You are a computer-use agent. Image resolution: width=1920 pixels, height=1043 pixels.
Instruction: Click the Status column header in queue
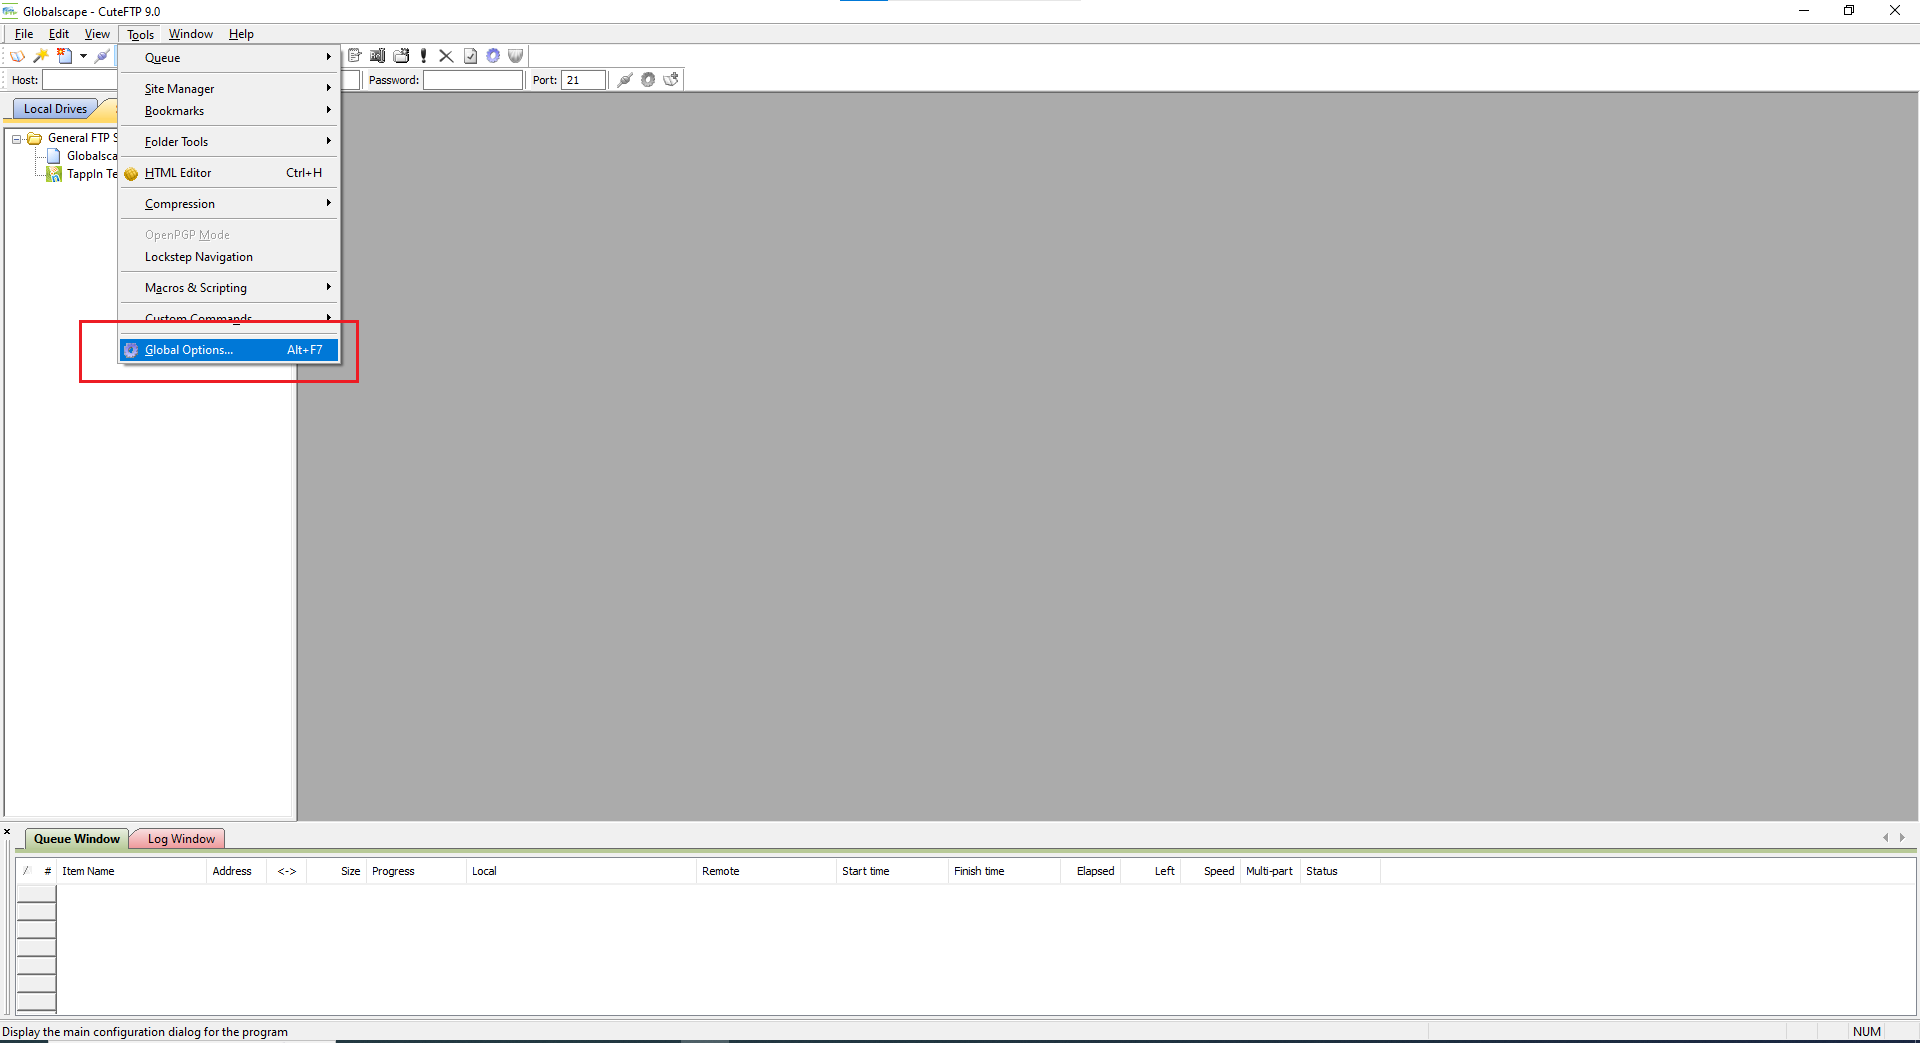(1321, 871)
